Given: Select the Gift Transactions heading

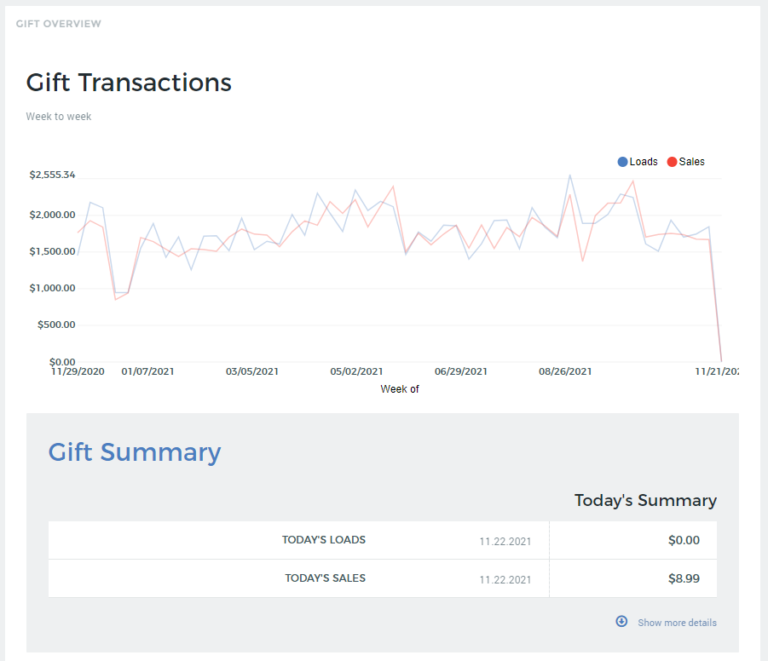Looking at the screenshot, I should click(128, 82).
